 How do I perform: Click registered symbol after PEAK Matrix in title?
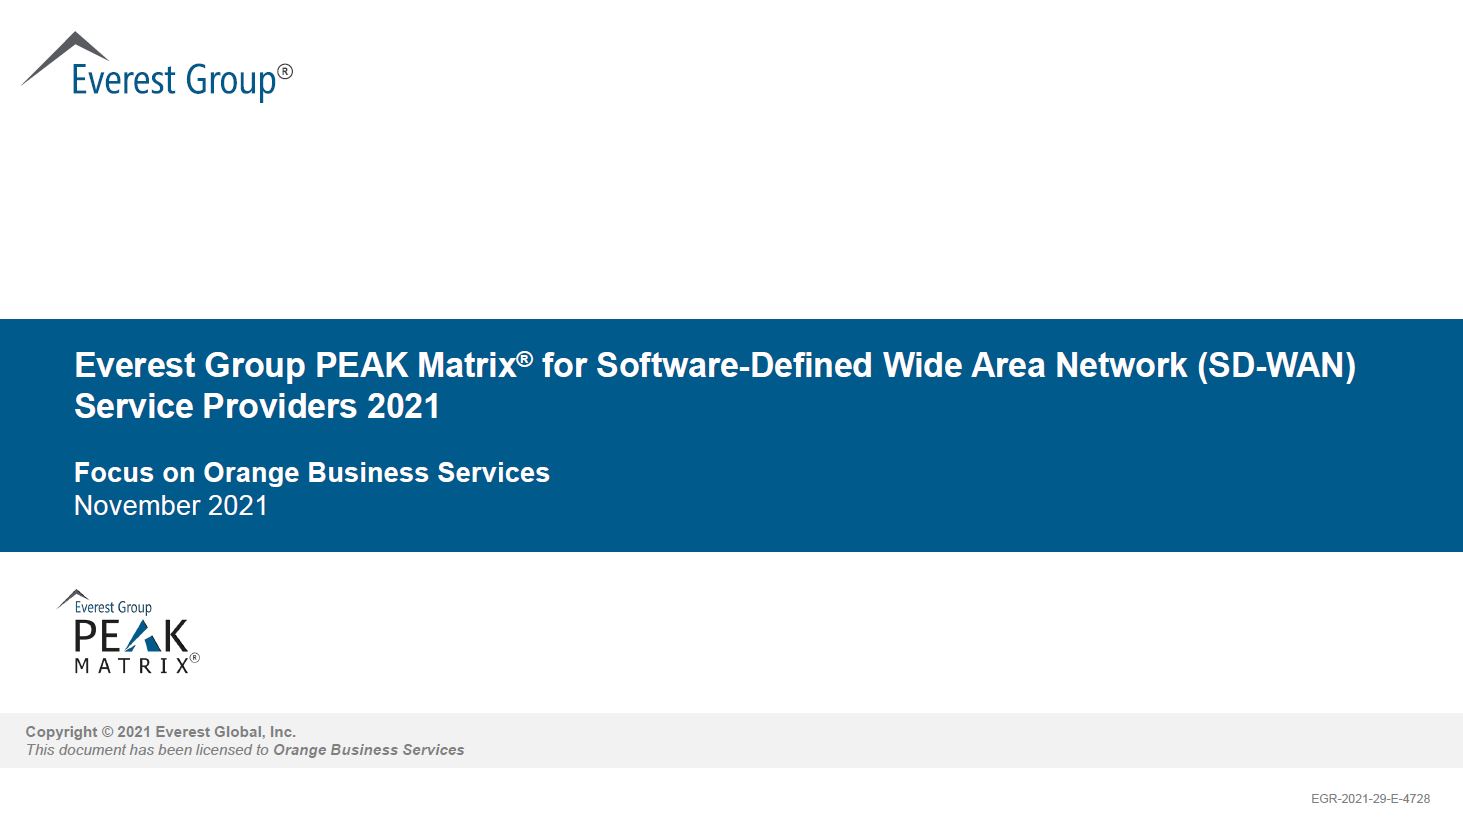(525, 358)
